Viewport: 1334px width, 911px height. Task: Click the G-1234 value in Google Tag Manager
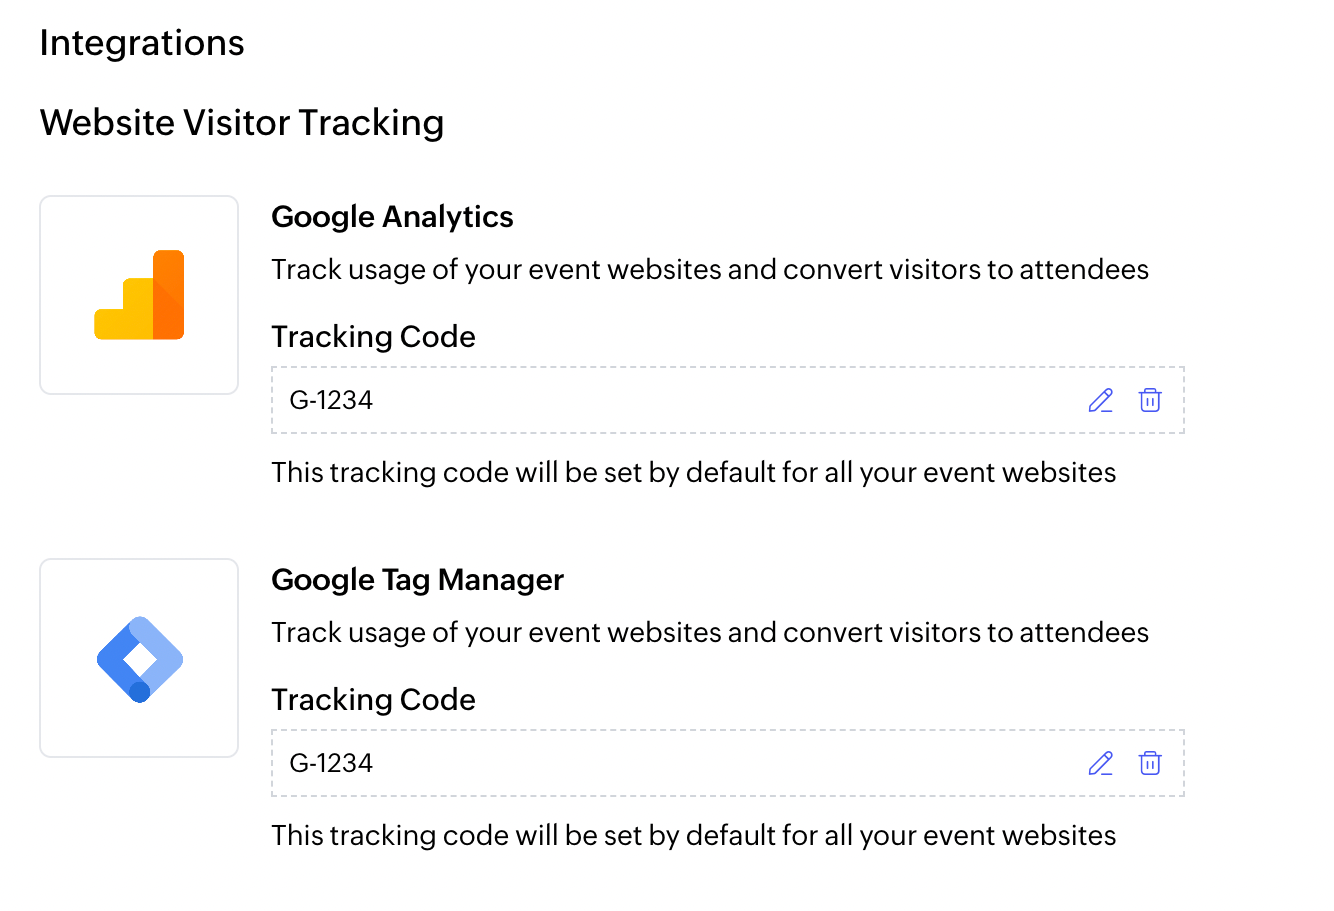coord(331,764)
